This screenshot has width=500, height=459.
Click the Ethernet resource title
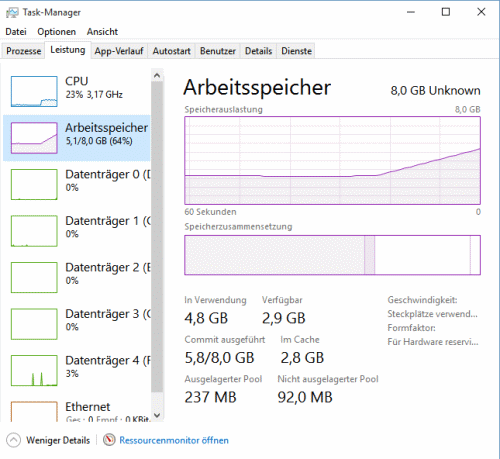(x=88, y=407)
